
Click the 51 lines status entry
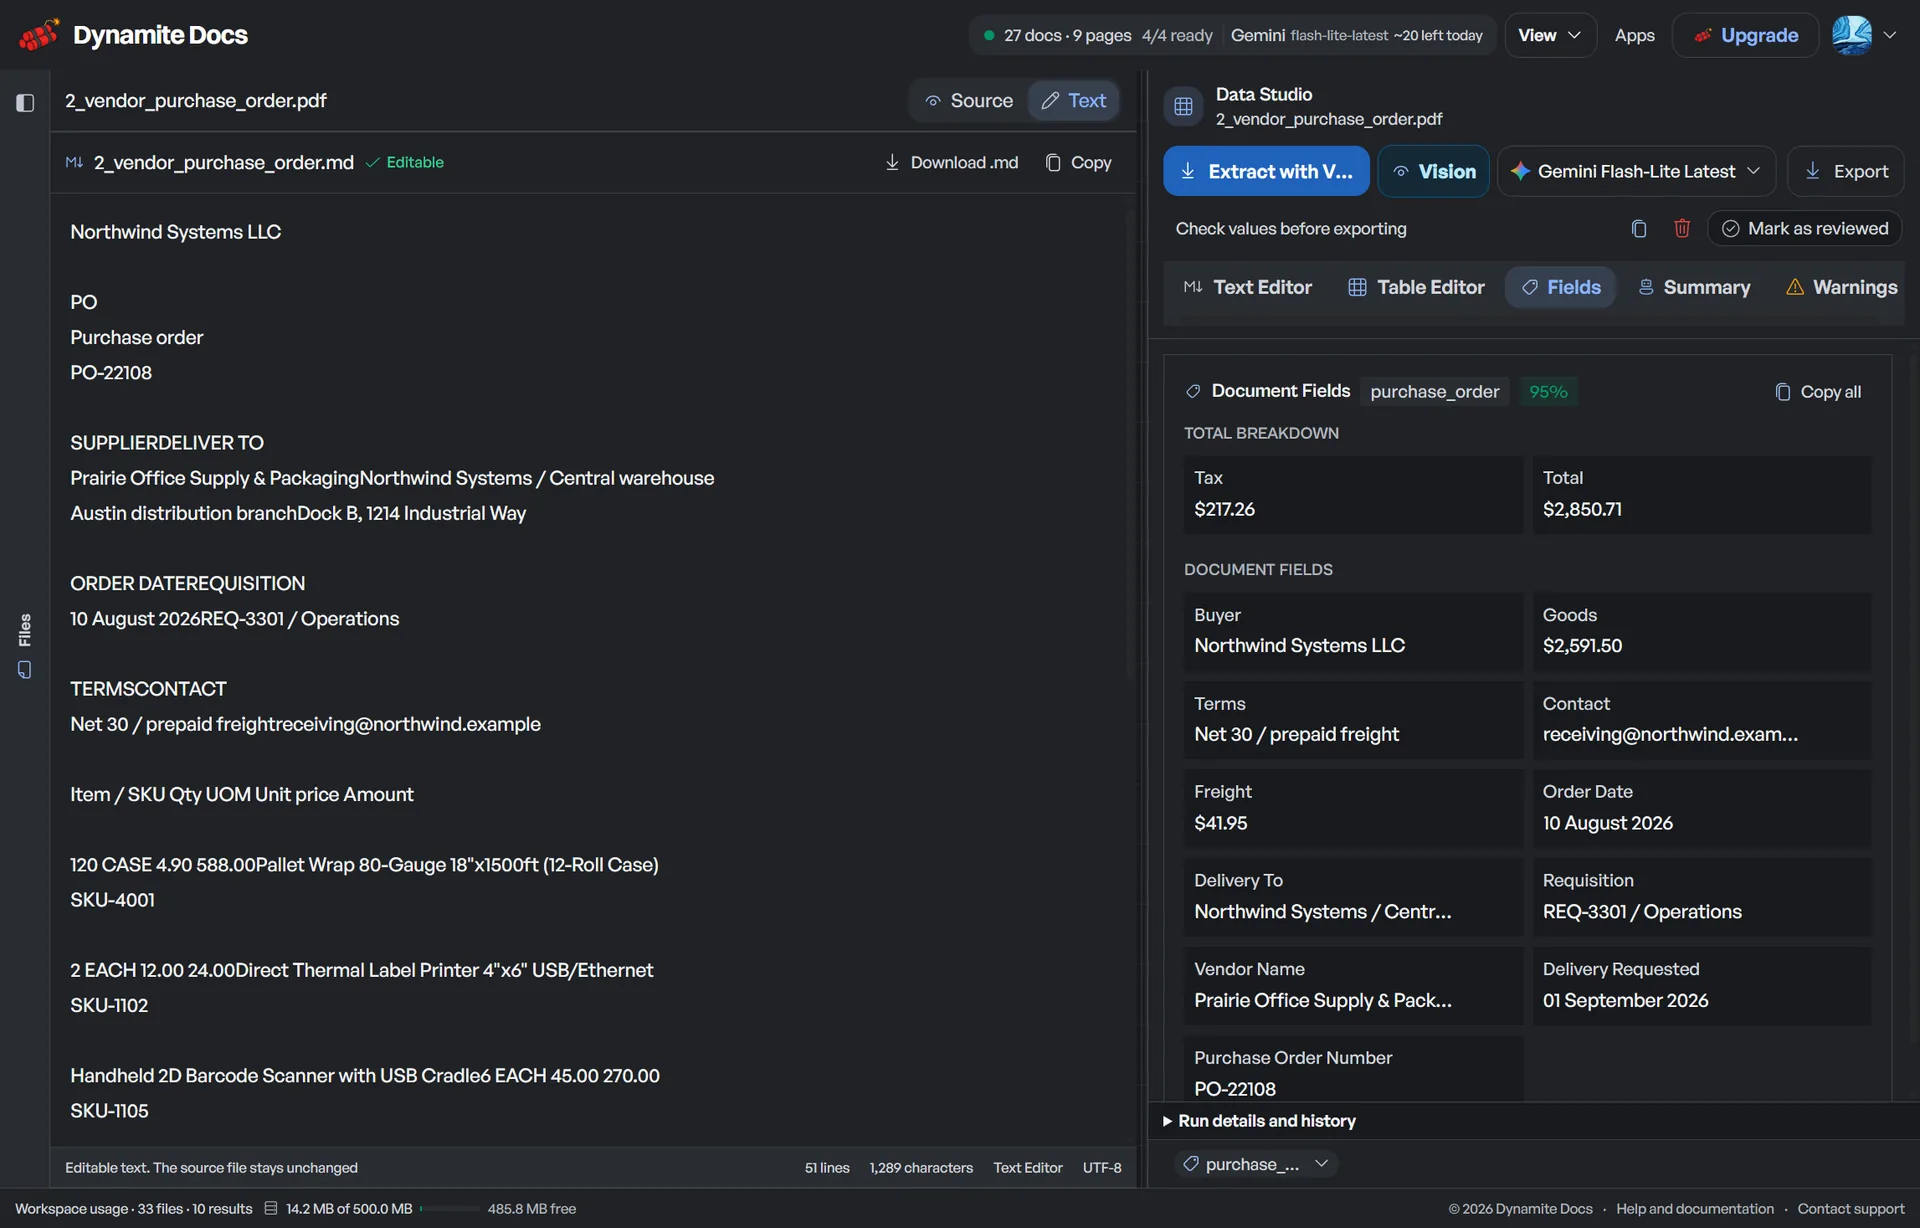(x=827, y=1168)
